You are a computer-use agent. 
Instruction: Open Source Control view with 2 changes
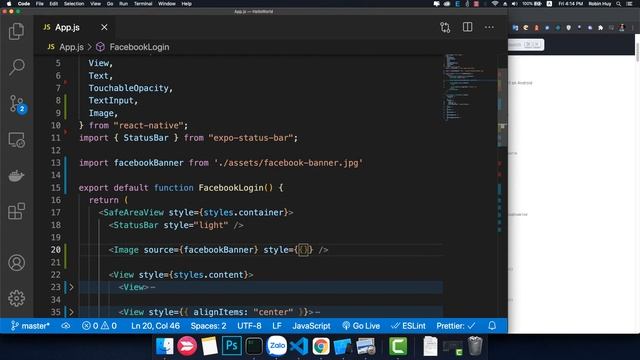17,104
